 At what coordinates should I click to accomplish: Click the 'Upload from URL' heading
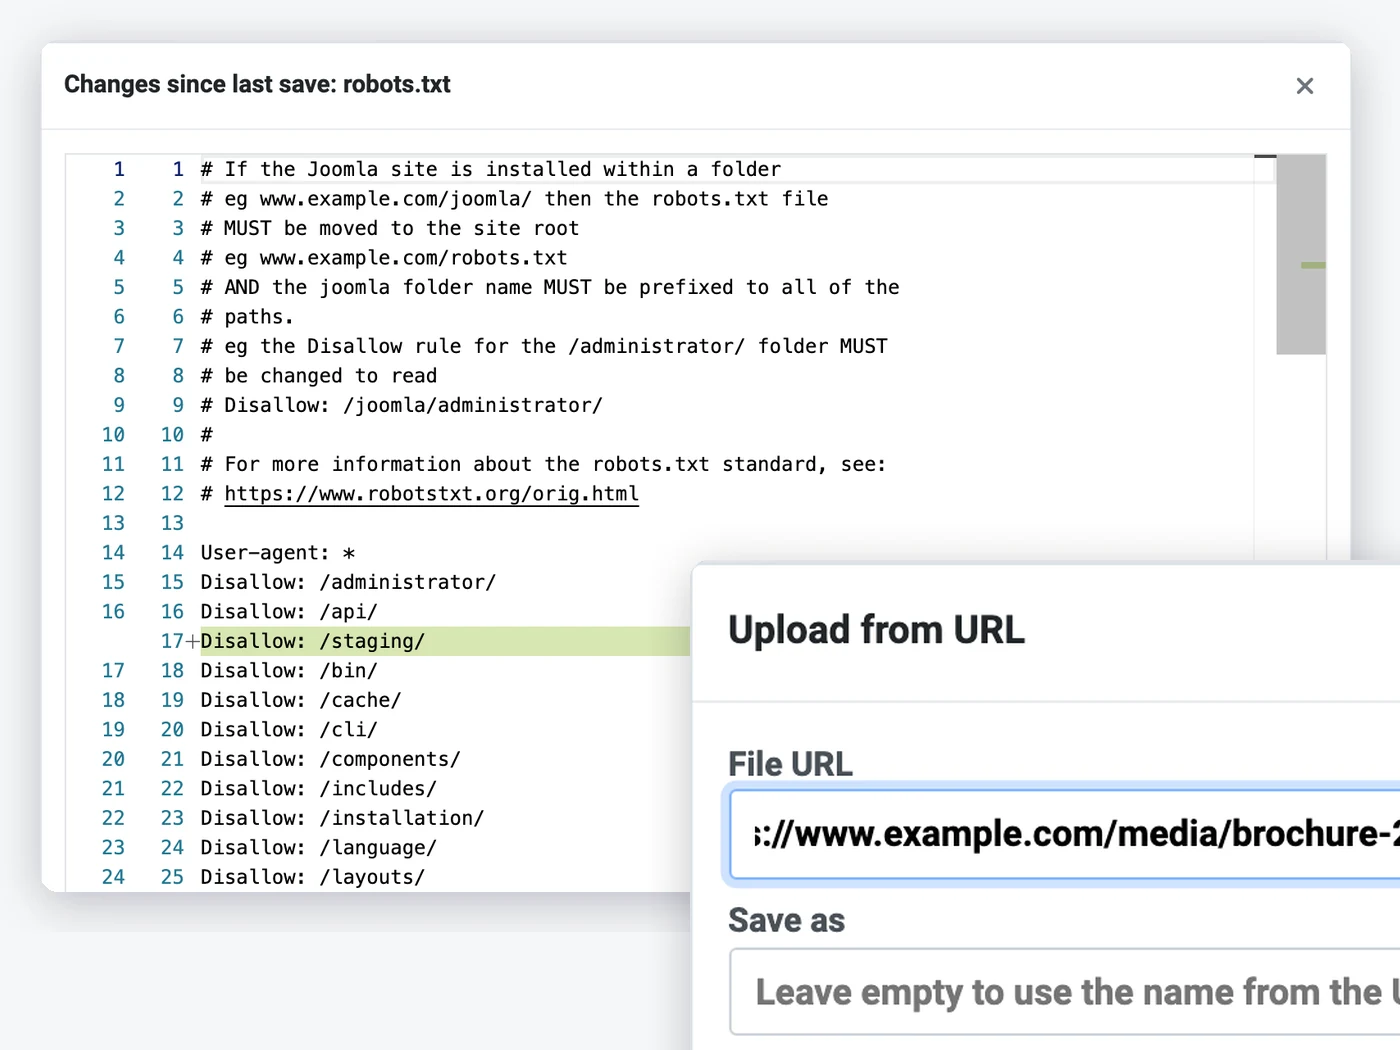pos(876,630)
